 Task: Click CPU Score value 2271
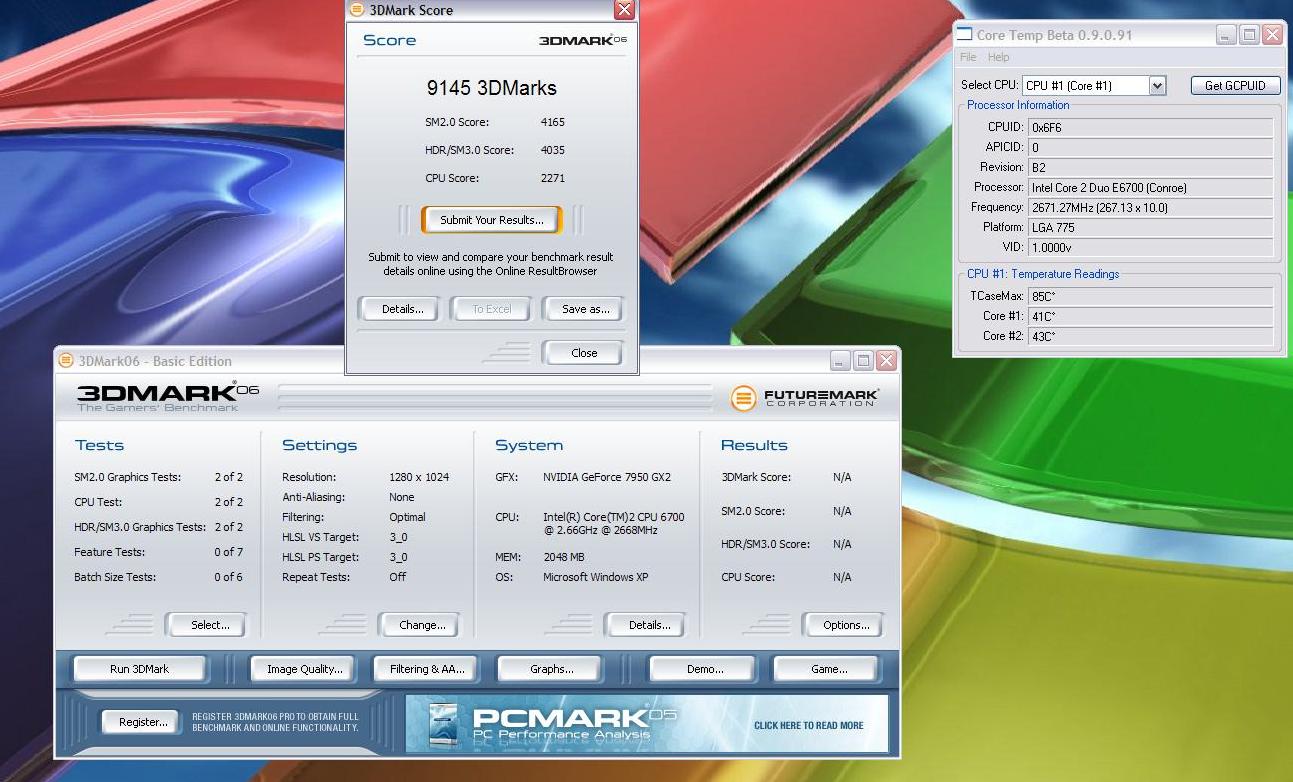click(x=553, y=178)
